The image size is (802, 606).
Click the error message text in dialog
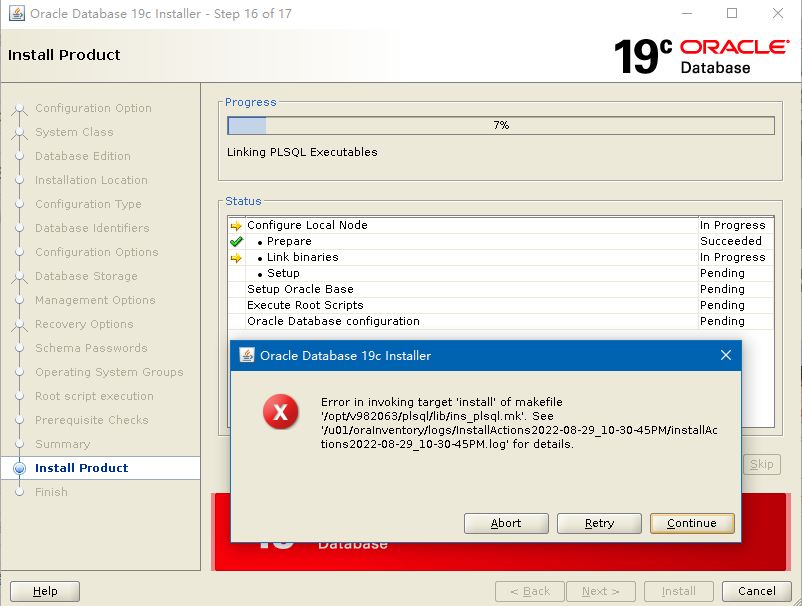pyautogui.click(x=519, y=423)
